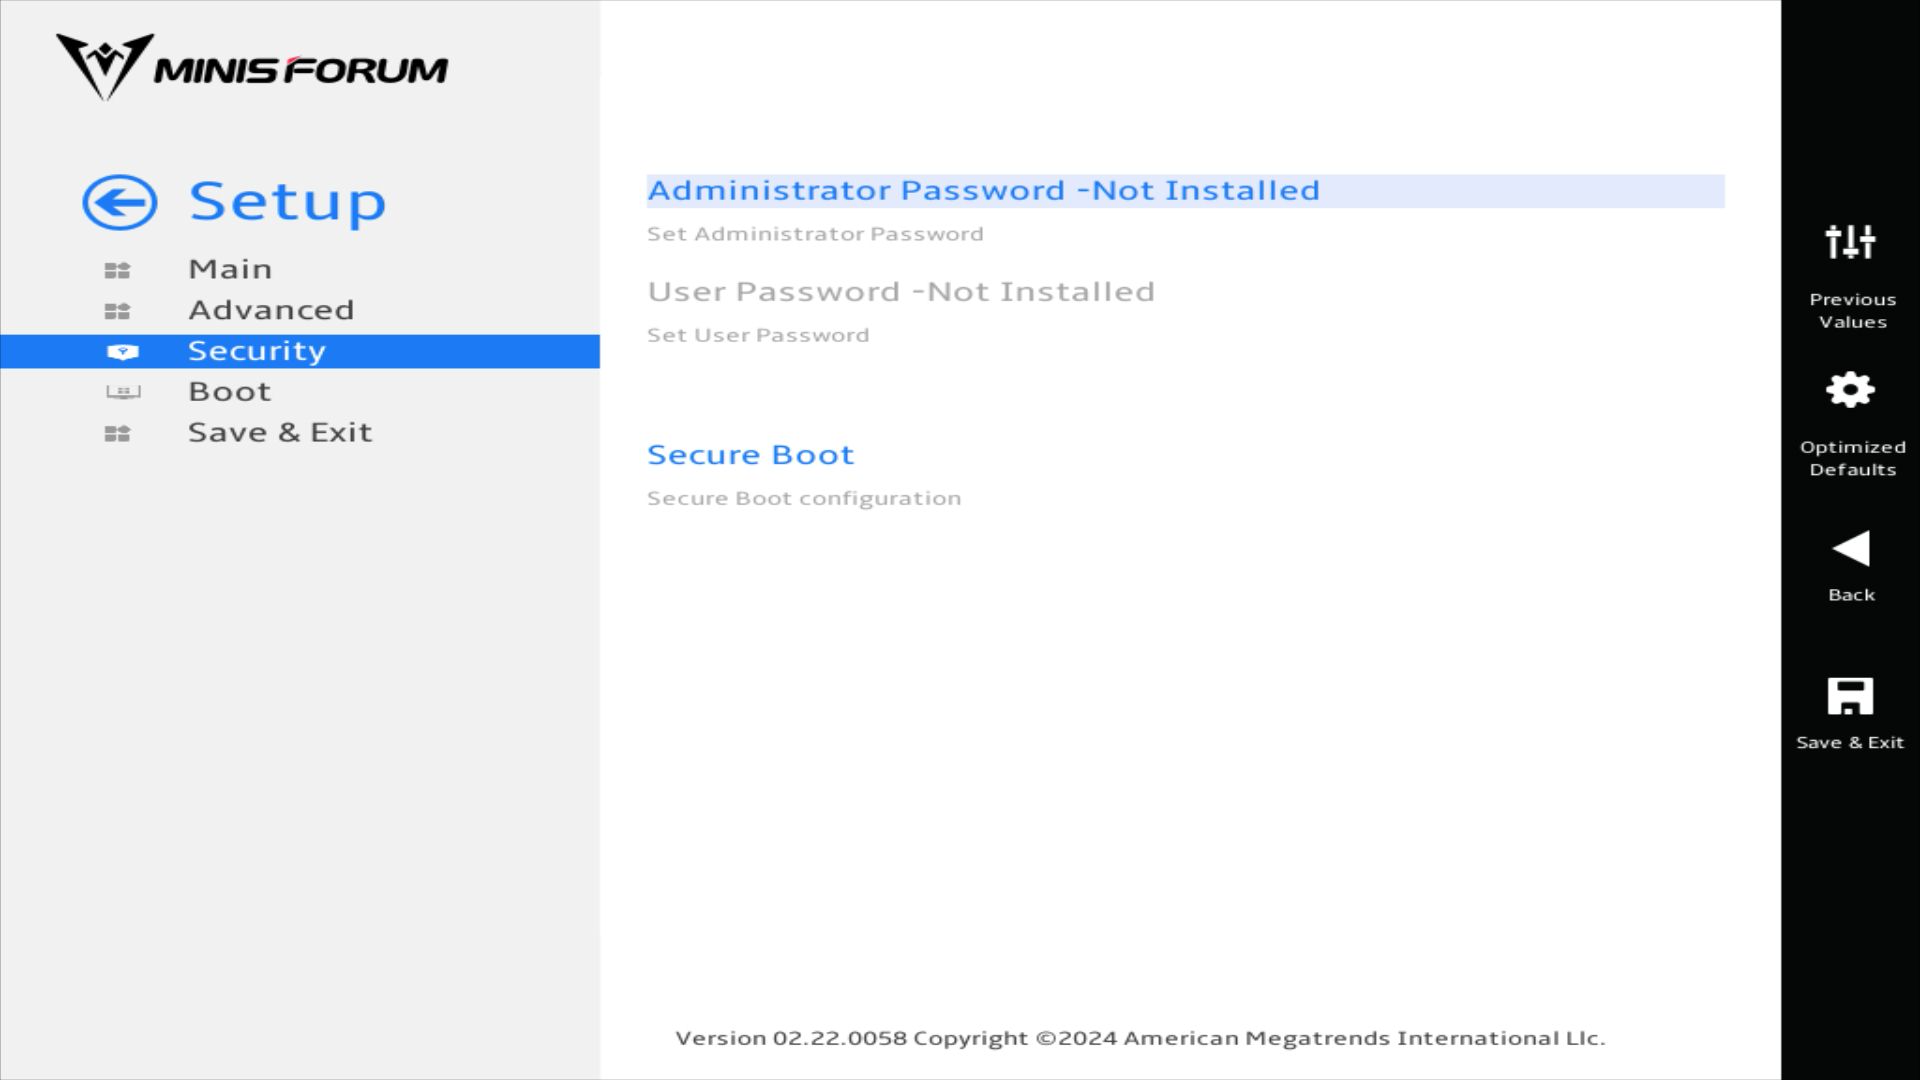
Task: Click the Setup heading text
Action: [x=287, y=203]
